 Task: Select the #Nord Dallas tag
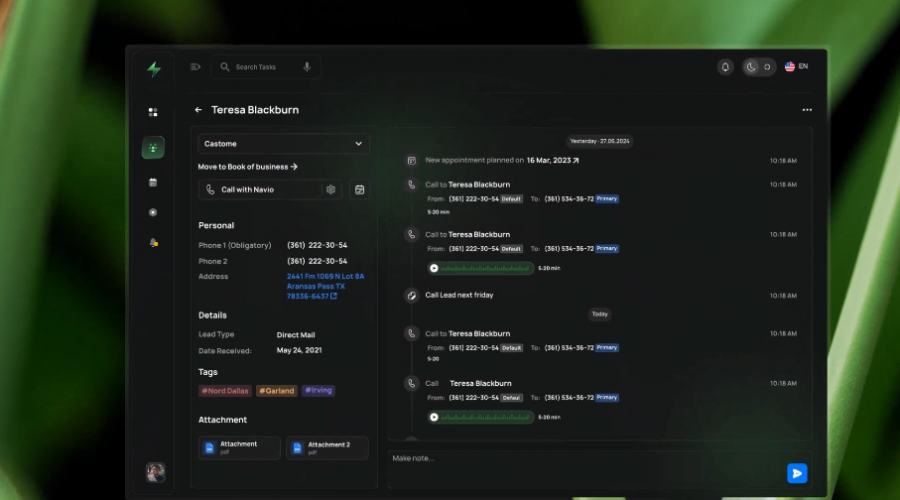(x=225, y=391)
